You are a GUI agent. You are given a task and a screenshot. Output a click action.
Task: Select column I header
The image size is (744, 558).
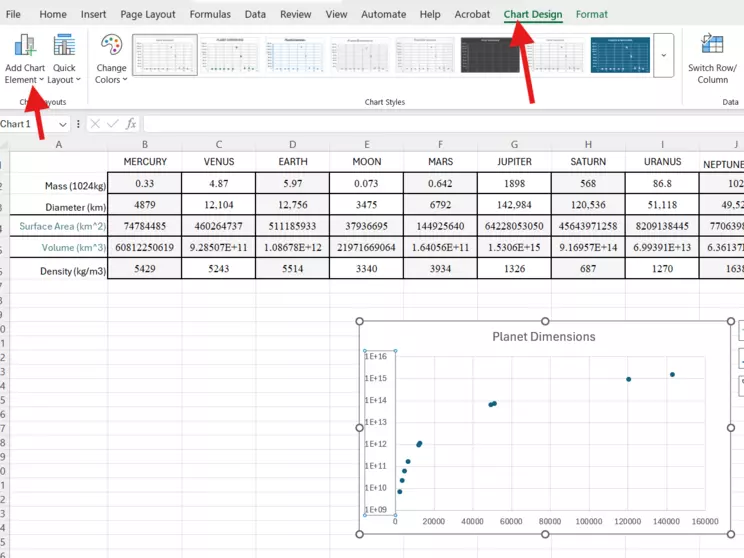(662, 144)
